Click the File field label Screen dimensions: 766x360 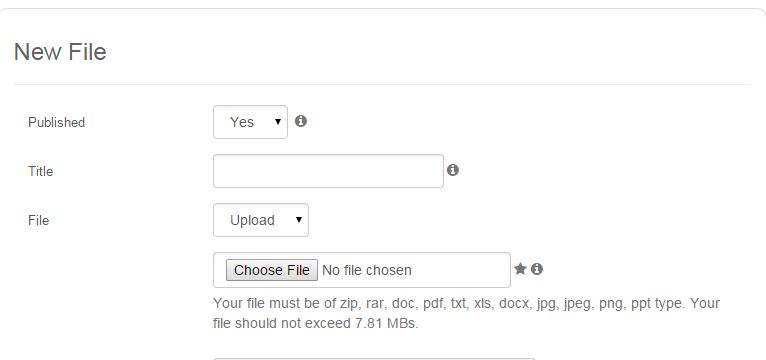pos(39,220)
